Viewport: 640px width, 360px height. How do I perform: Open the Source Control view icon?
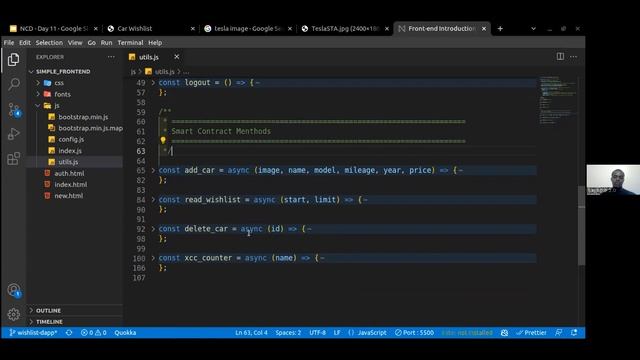(x=14, y=110)
